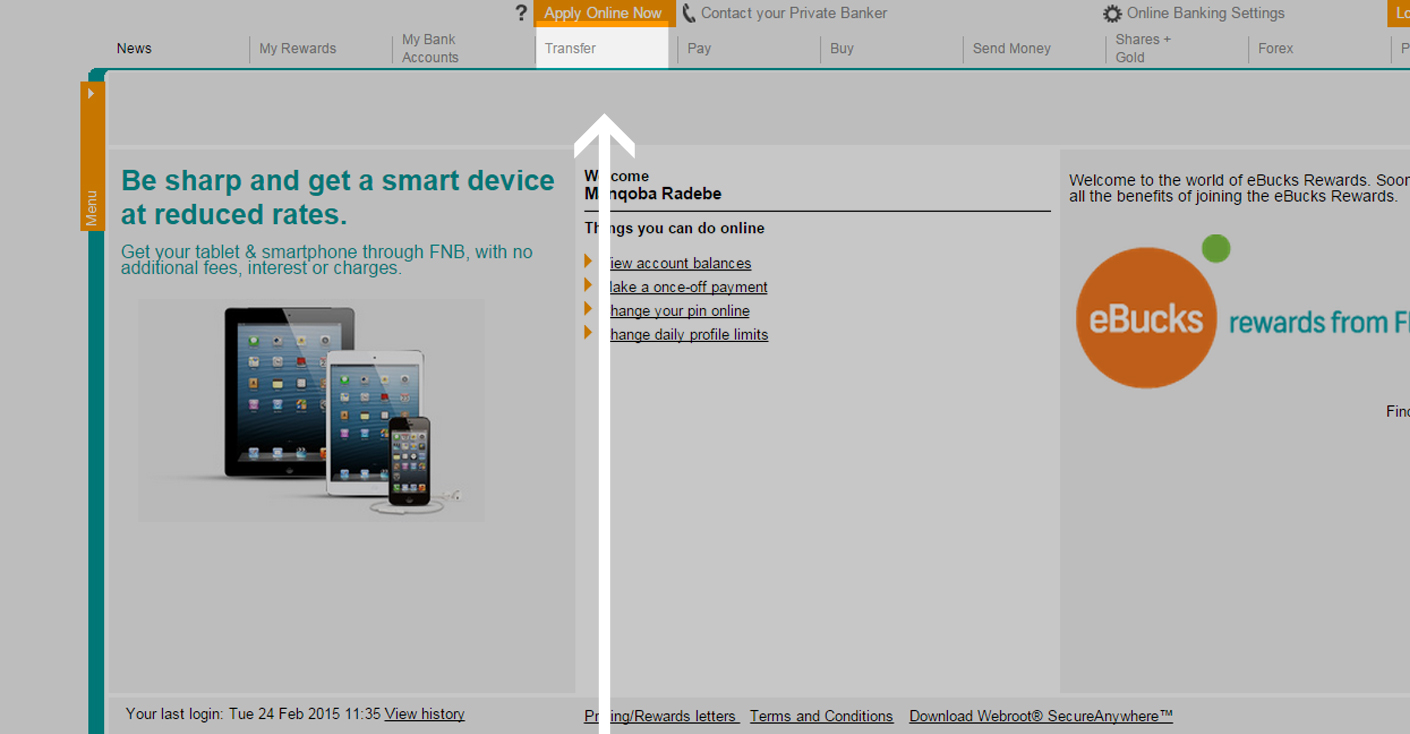Click the vertical Menu label on the orange tab
The height and width of the screenshot is (734, 1410).
92,208
